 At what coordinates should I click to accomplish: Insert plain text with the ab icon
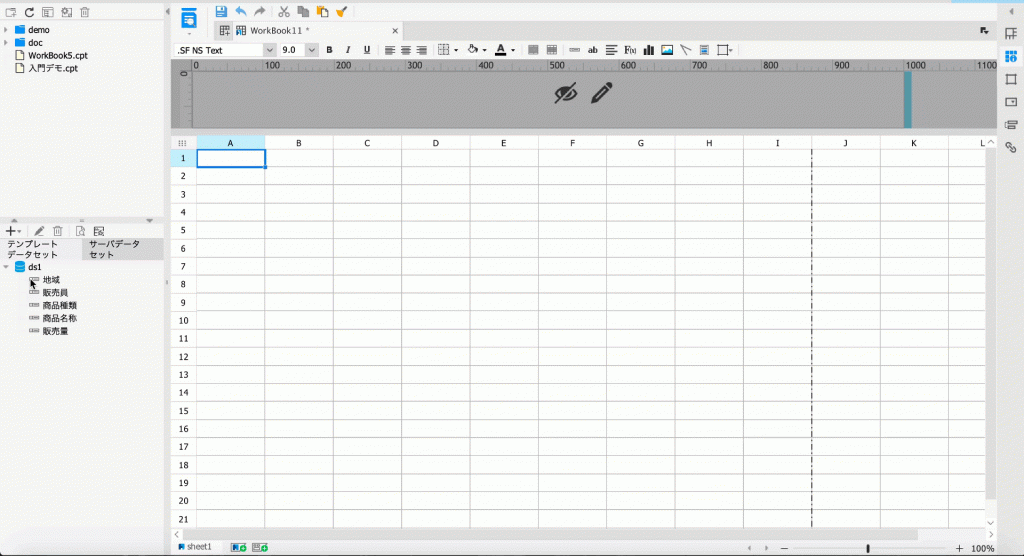coord(593,50)
